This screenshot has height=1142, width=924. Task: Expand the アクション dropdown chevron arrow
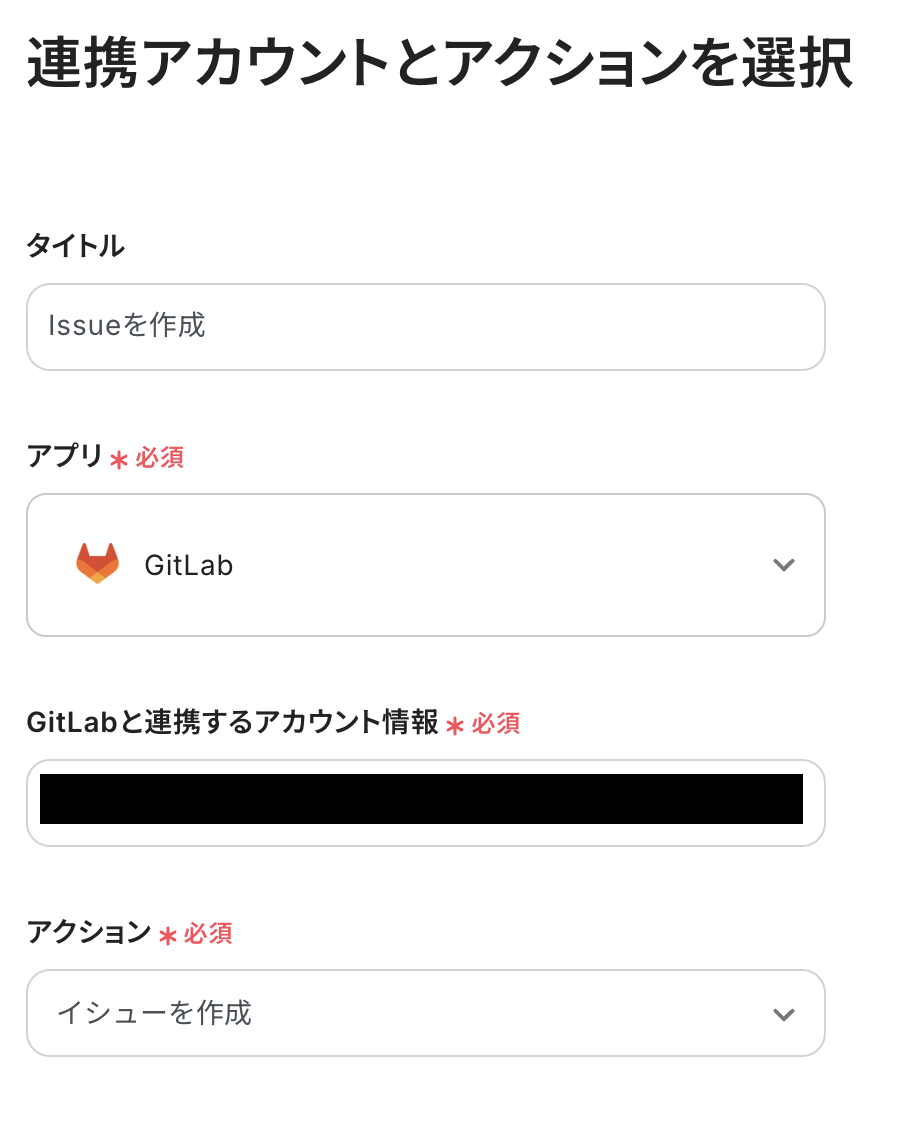pyautogui.click(x=784, y=1014)
